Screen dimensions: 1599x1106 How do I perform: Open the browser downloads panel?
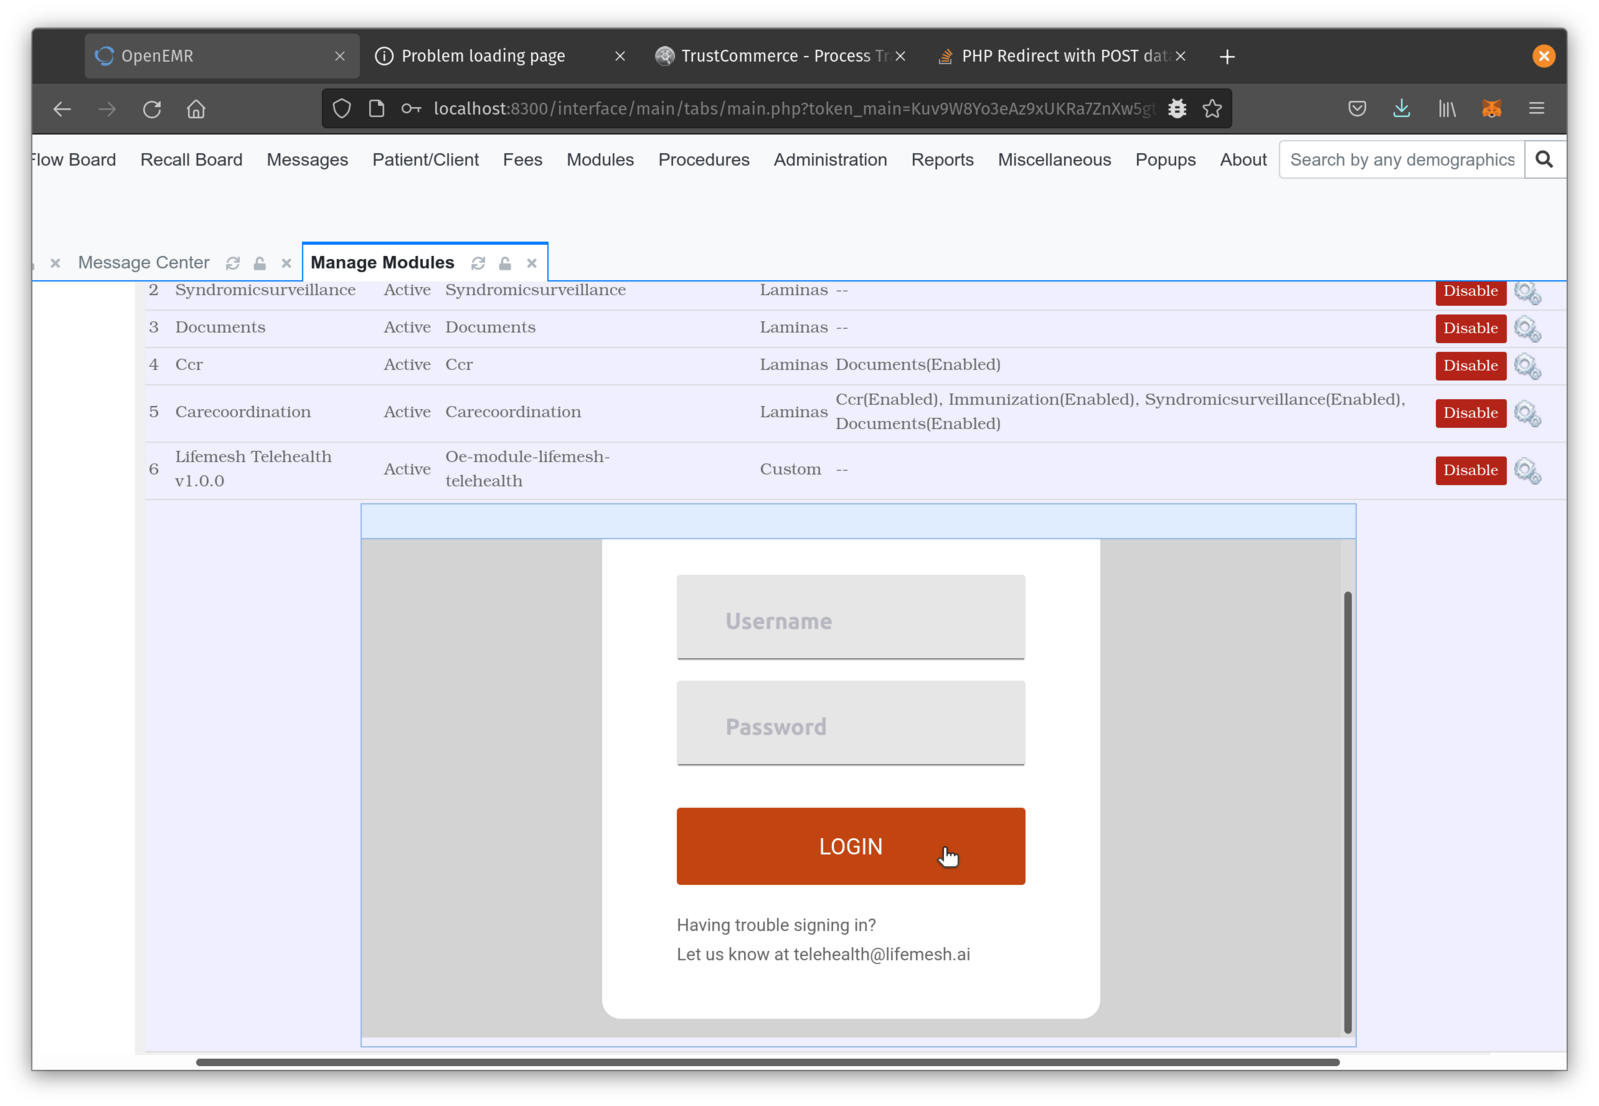[1402, 109]
